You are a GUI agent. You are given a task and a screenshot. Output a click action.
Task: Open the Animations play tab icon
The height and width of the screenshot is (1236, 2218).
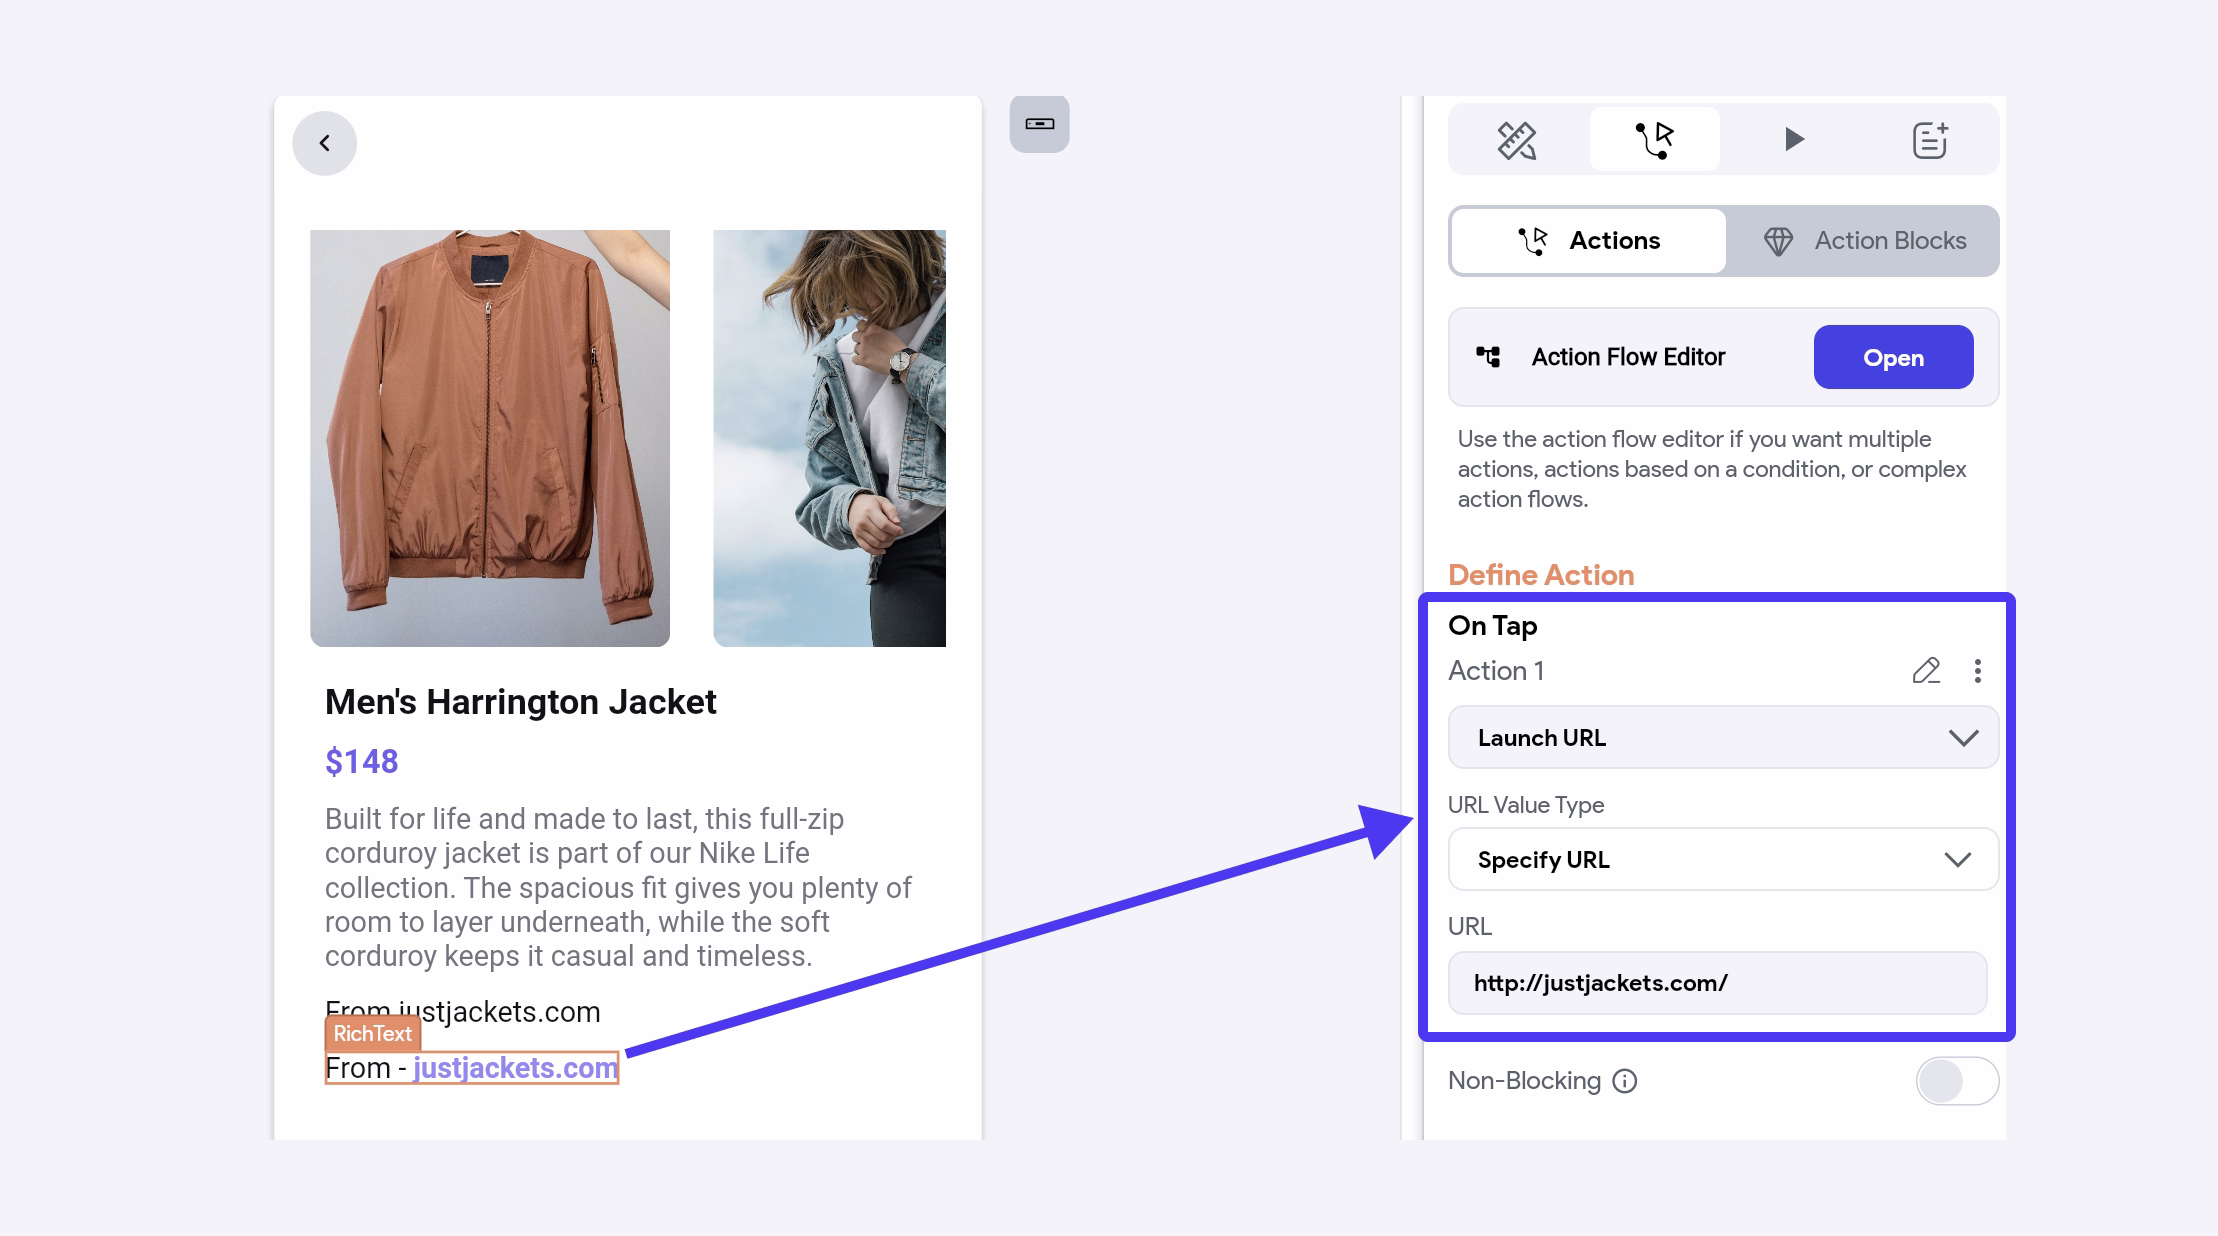click(1794, 139)
